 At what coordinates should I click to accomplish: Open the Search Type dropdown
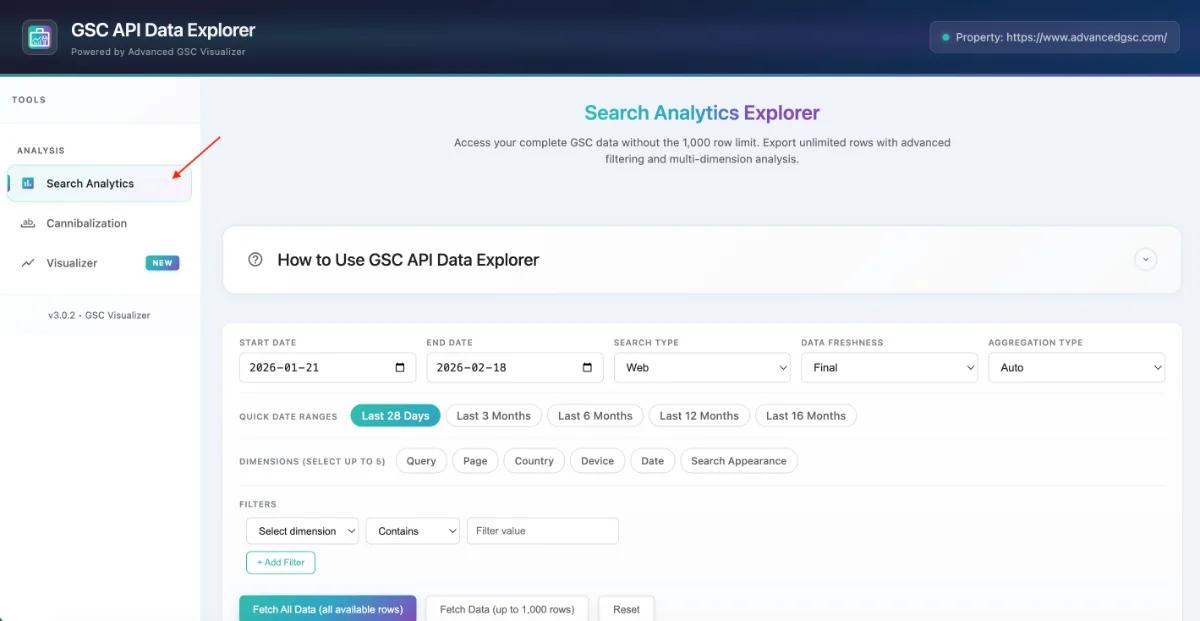point(702,368)
